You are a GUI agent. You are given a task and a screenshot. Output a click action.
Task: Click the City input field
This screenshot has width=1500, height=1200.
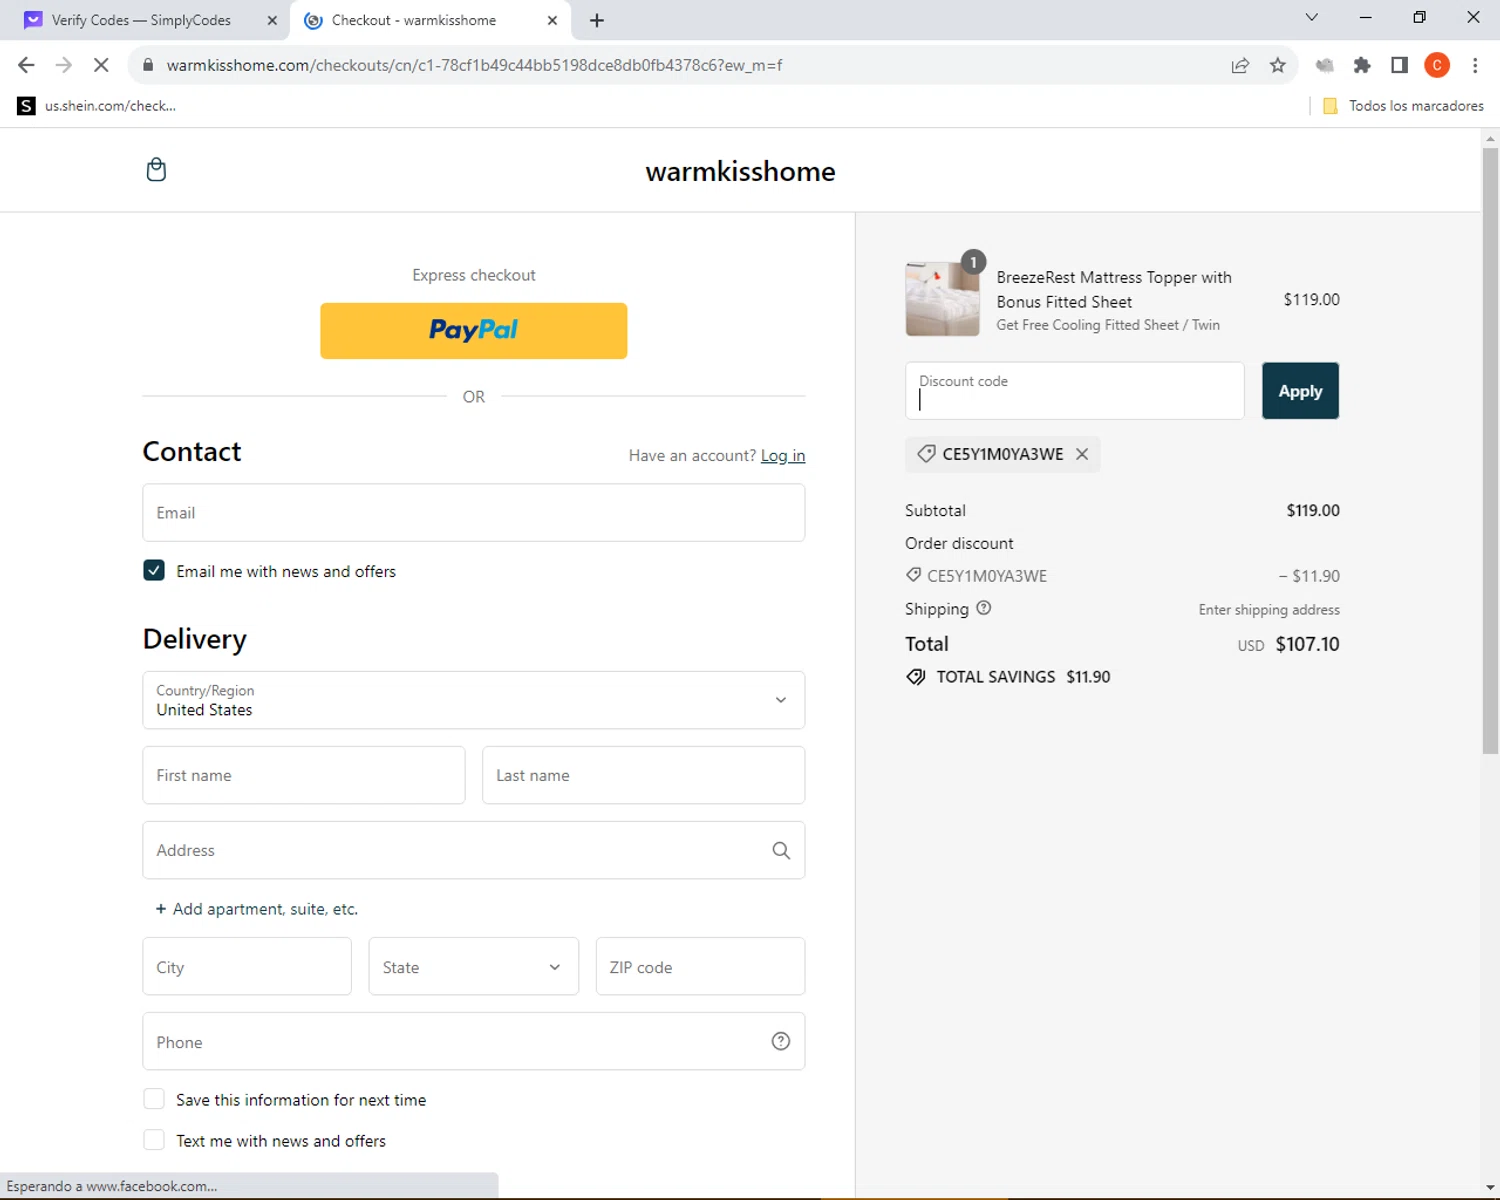(247, 966)
